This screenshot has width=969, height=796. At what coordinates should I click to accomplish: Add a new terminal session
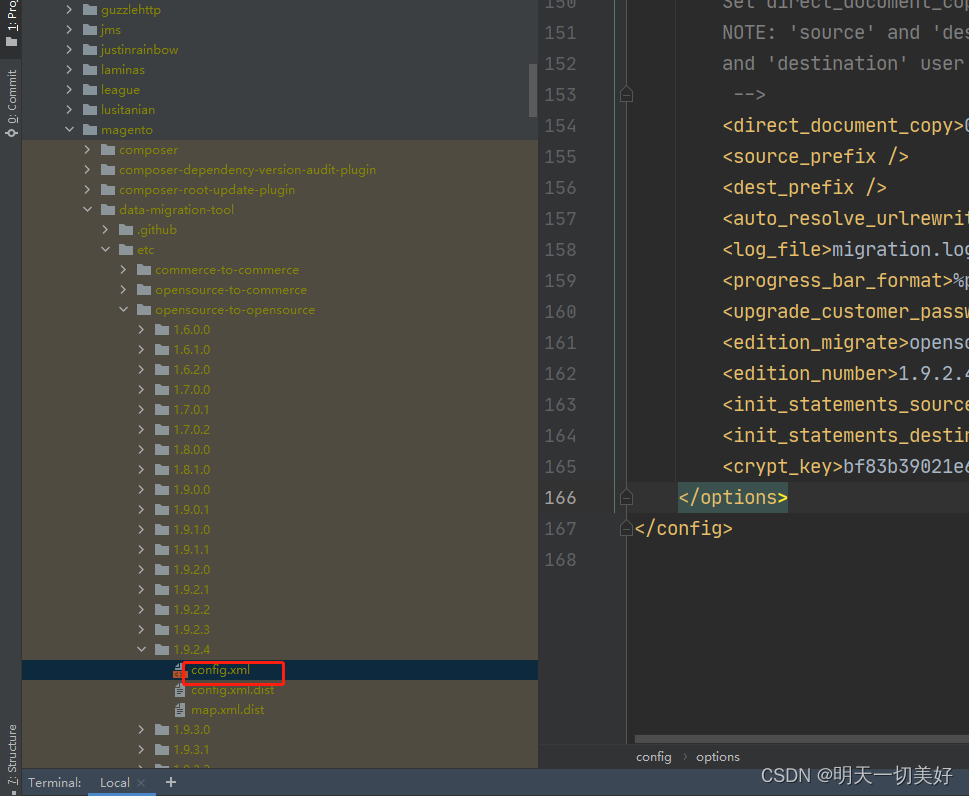coord(171,782)
